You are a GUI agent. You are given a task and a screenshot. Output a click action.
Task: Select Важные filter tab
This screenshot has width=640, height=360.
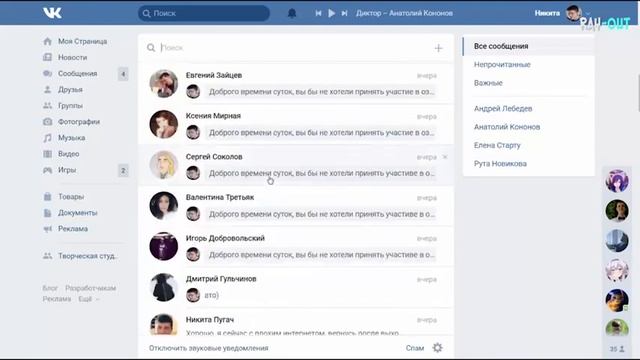[528, 83]
